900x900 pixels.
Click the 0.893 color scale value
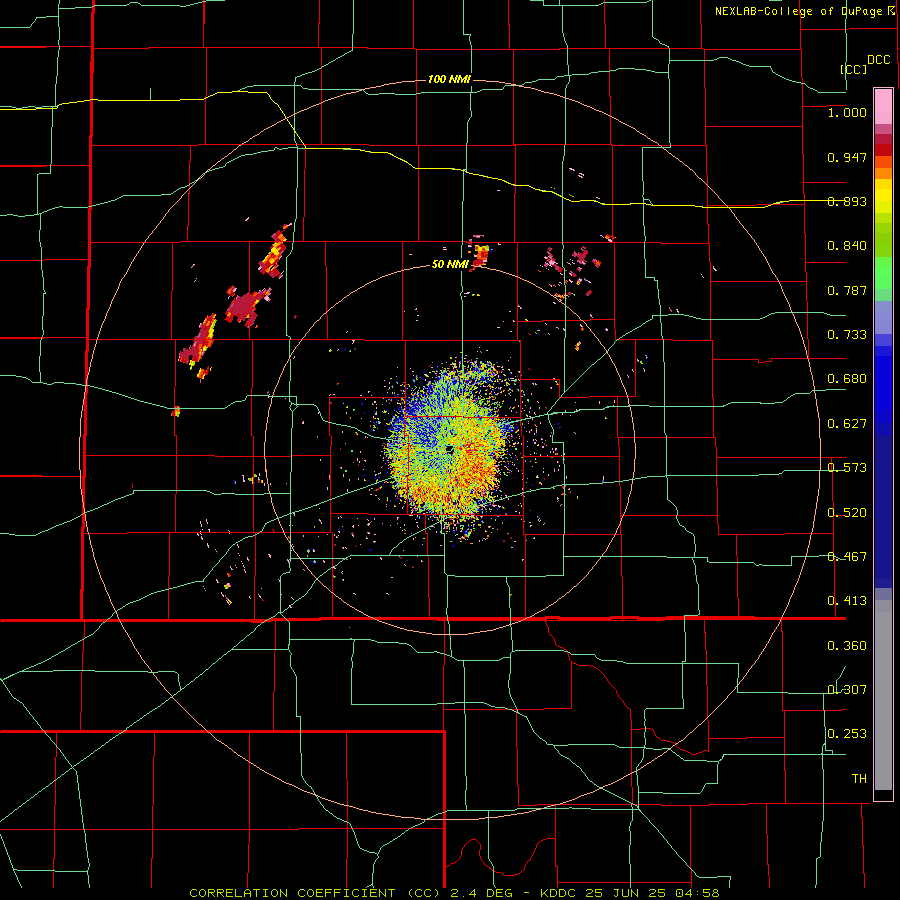847,201
